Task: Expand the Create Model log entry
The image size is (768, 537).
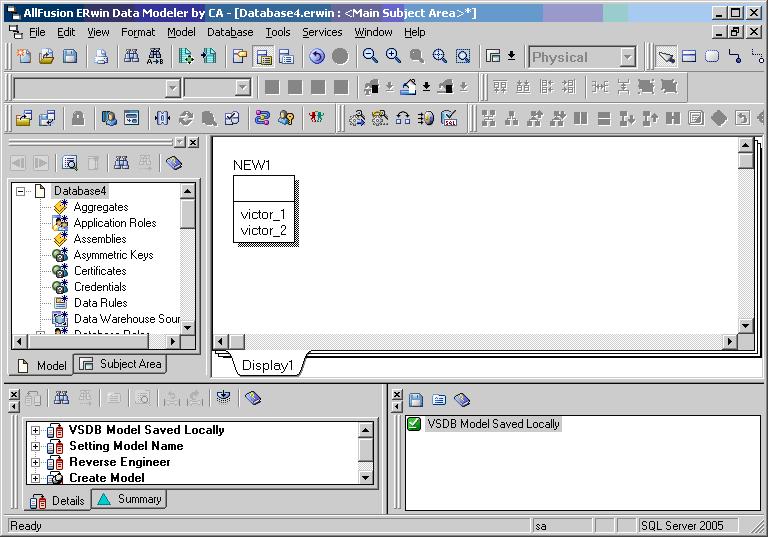Action: pos(35,478)
